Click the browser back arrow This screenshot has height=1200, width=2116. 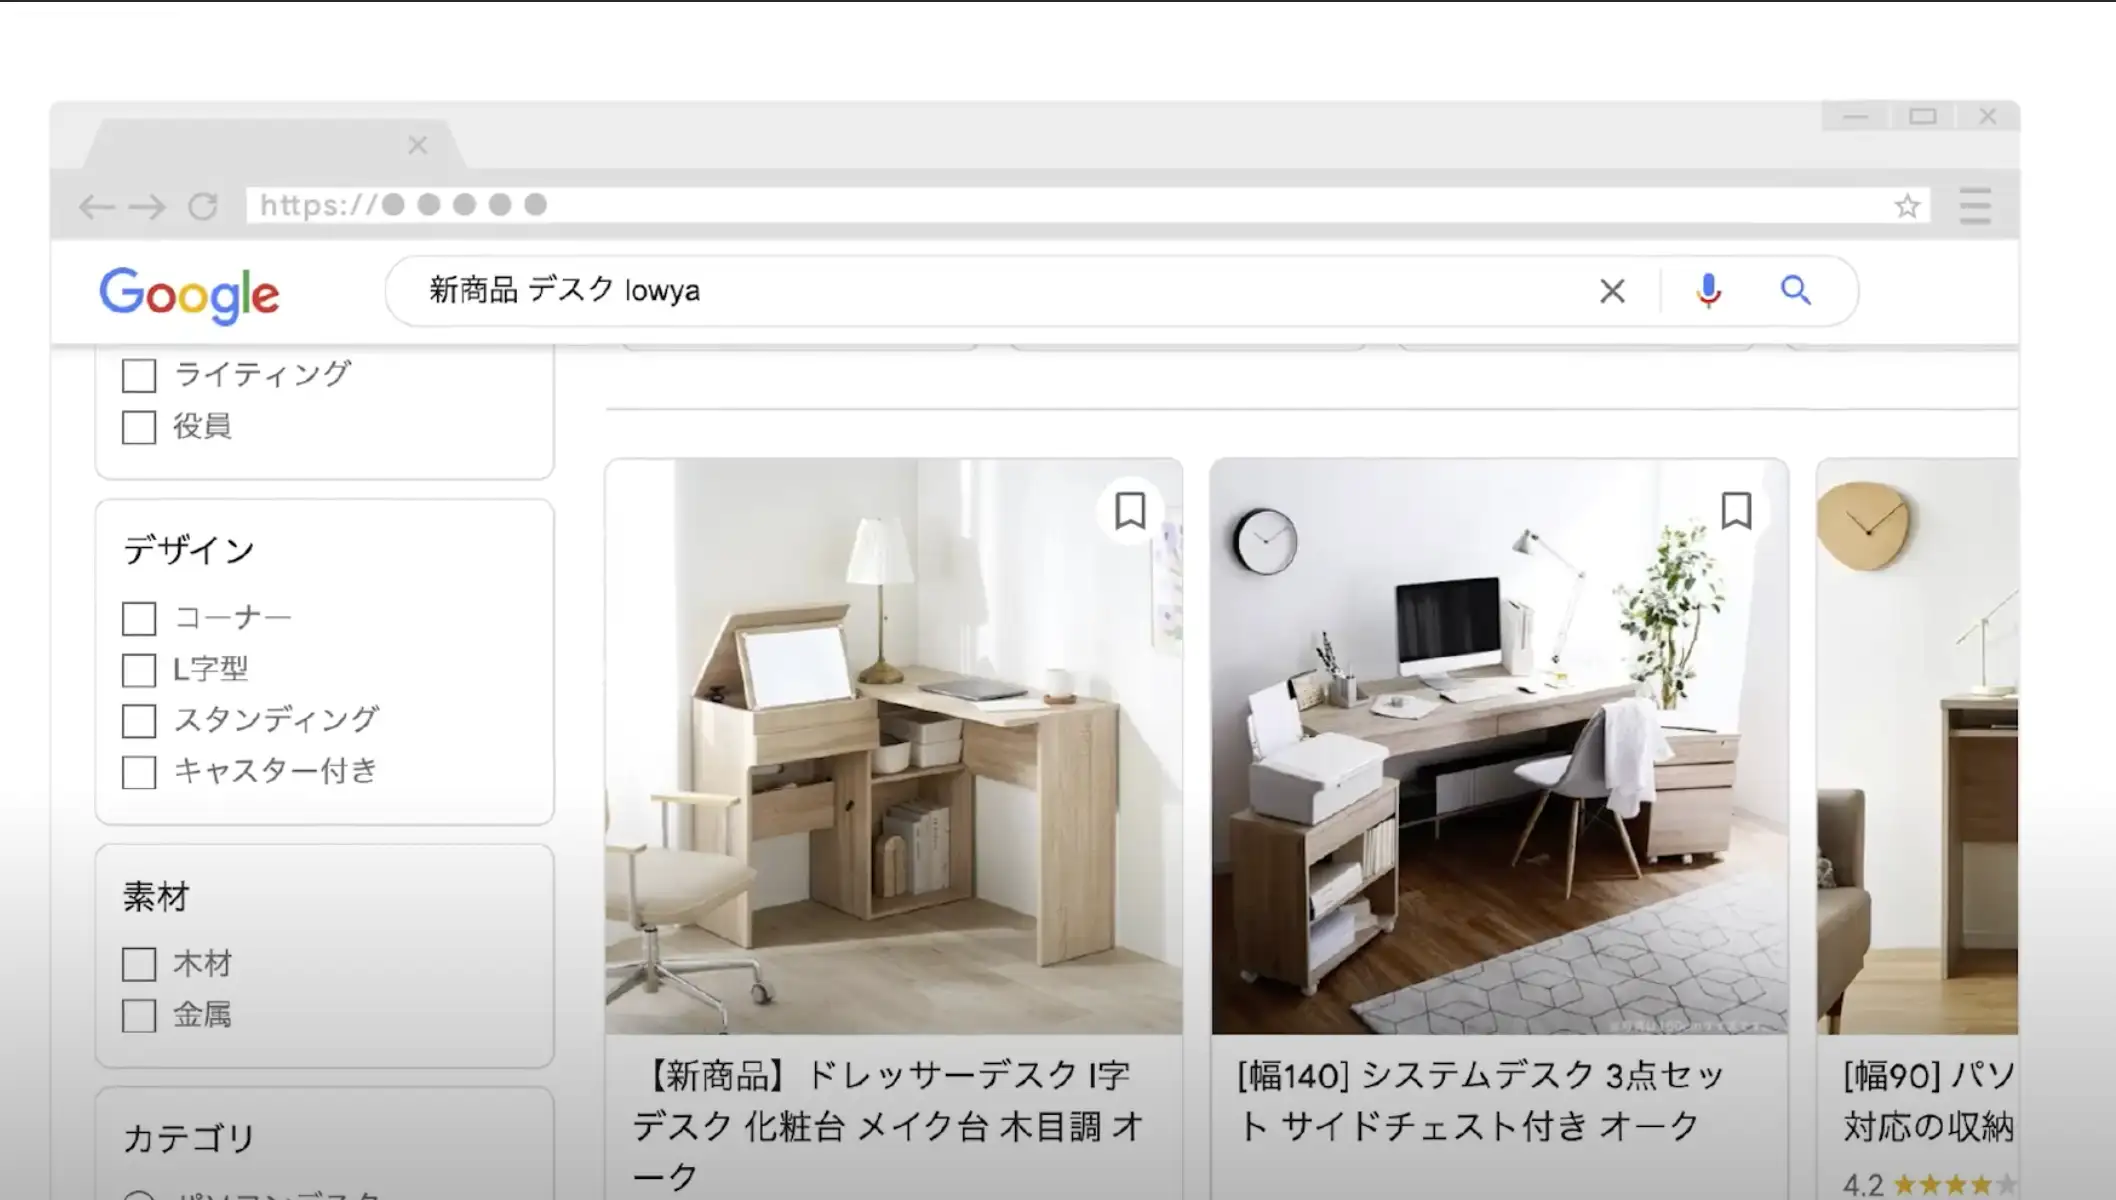pyautogui.click(x=97, y=206)
